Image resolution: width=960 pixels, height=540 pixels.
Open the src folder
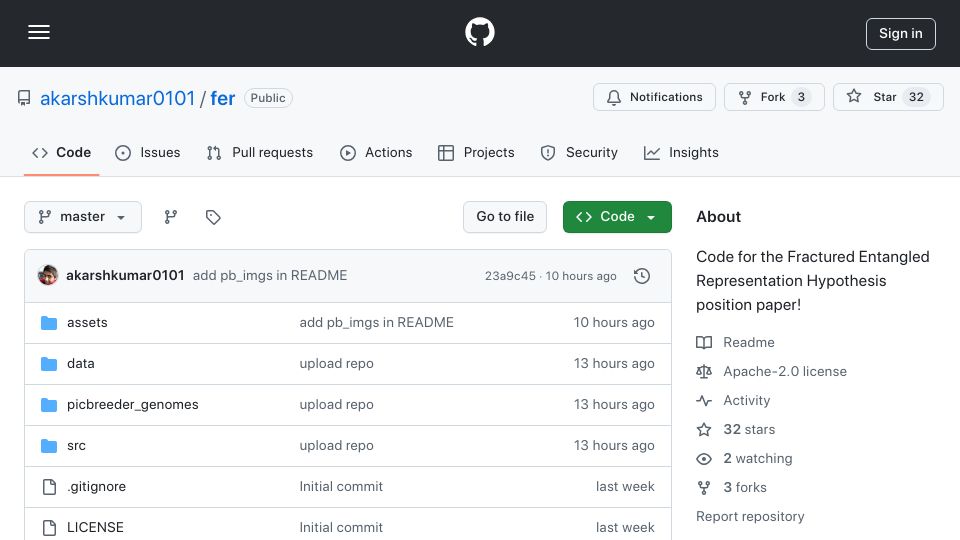coord(77,446)
